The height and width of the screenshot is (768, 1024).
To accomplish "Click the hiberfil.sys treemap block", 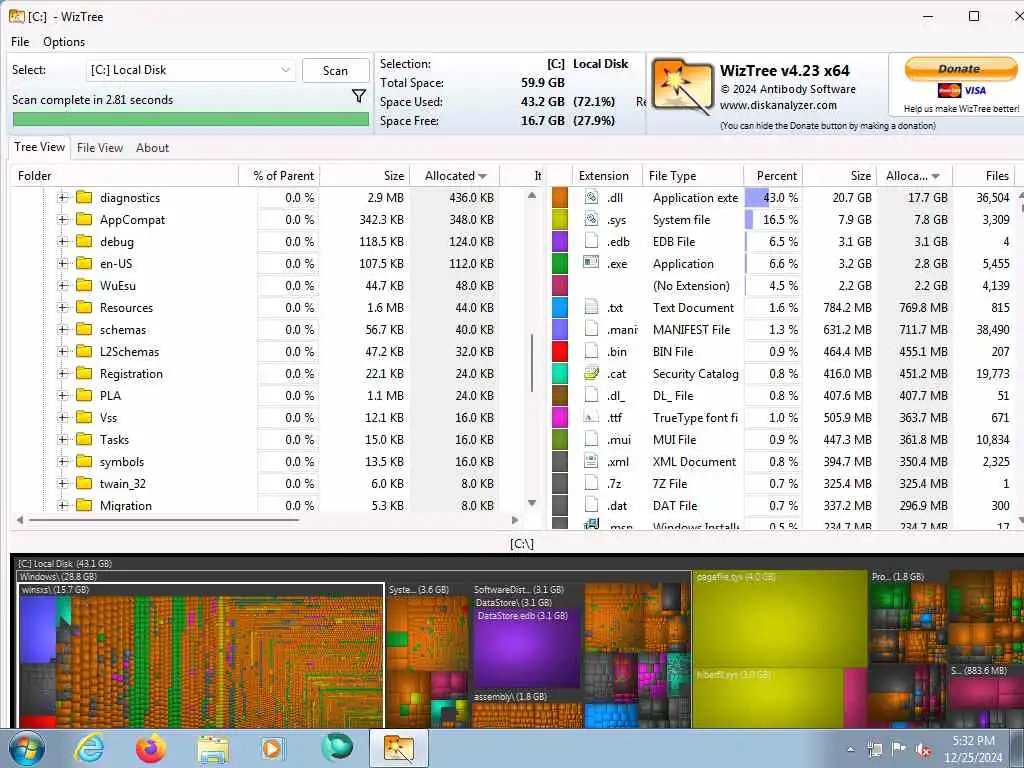I will pyautogui.click(x=767, y=697).
